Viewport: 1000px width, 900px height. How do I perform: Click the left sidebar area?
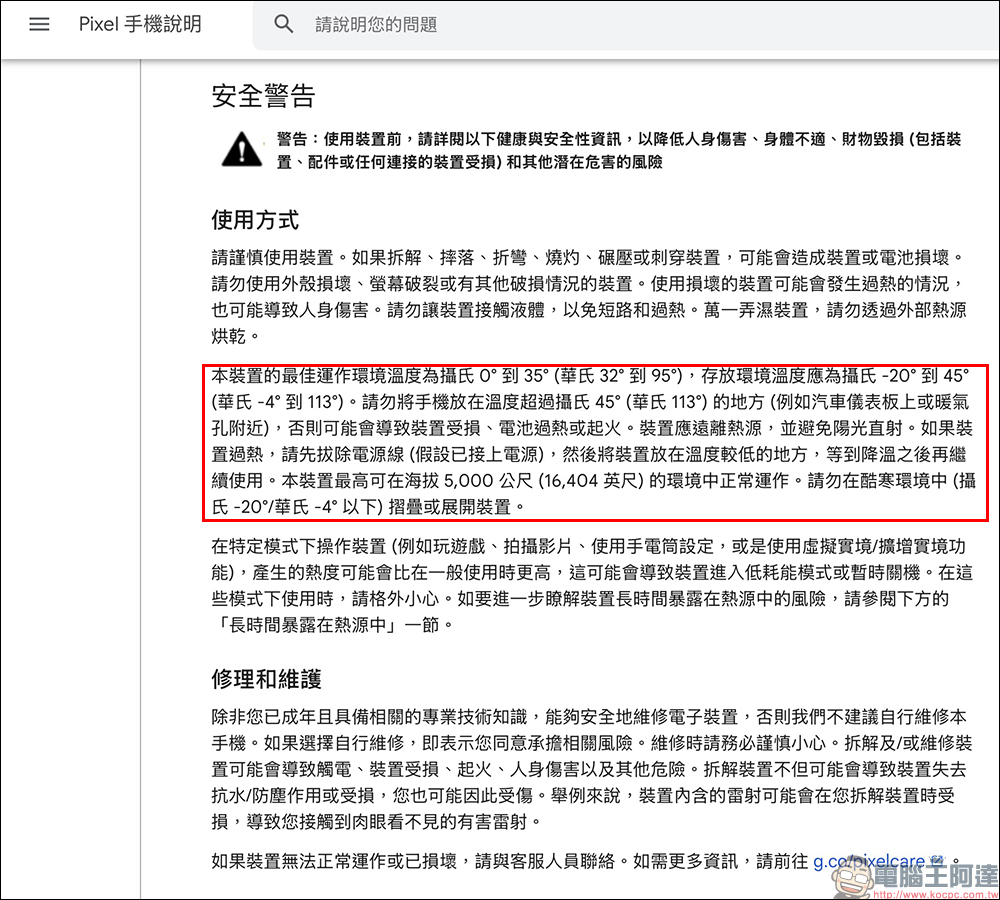[70, 450]
